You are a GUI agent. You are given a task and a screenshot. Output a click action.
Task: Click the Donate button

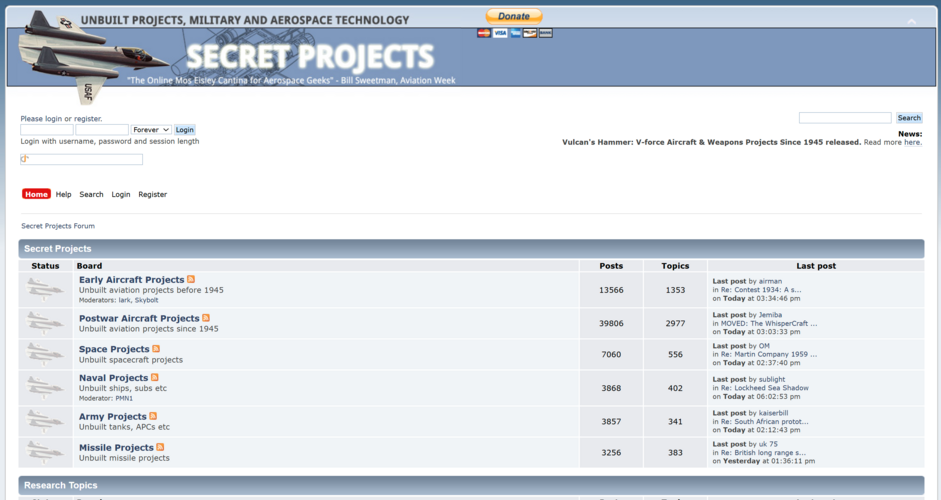(x=514, y=16)
